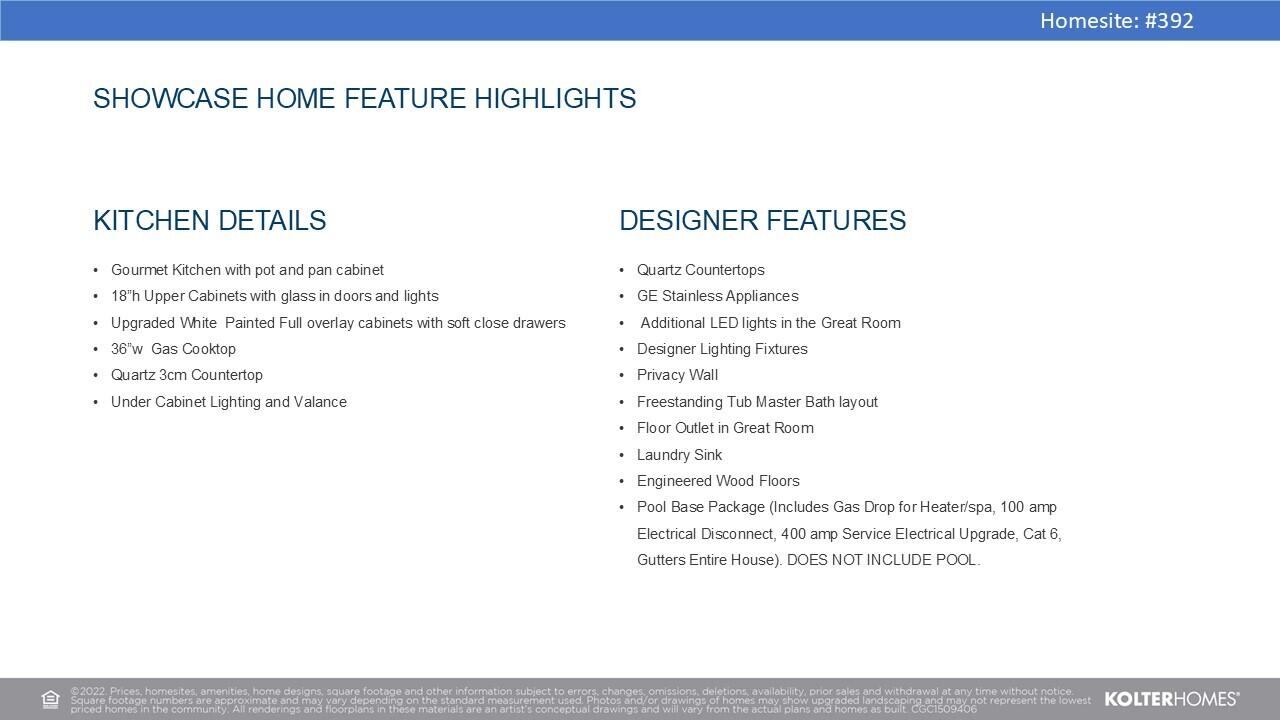Click the Engineered Wood Floors bullet
This screenshot has height=720, width=1280.
click(x=718, y=480)
